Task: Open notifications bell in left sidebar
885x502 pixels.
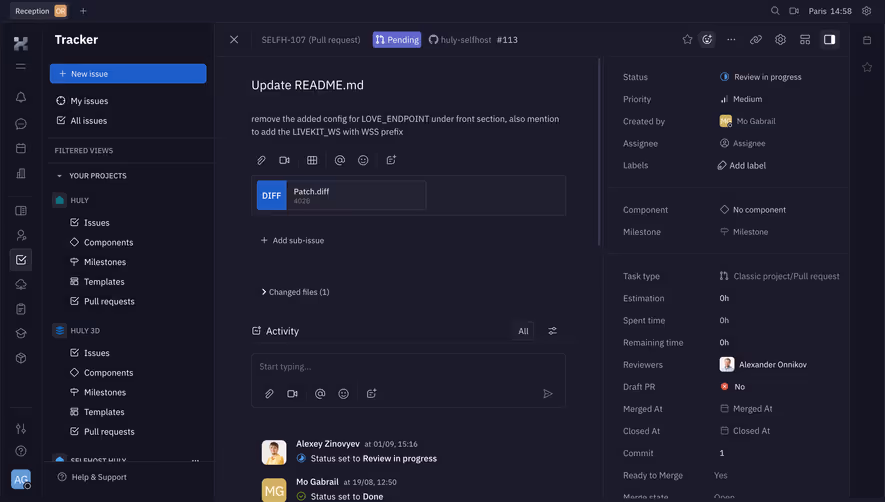Action: click(x=21, y=97)
